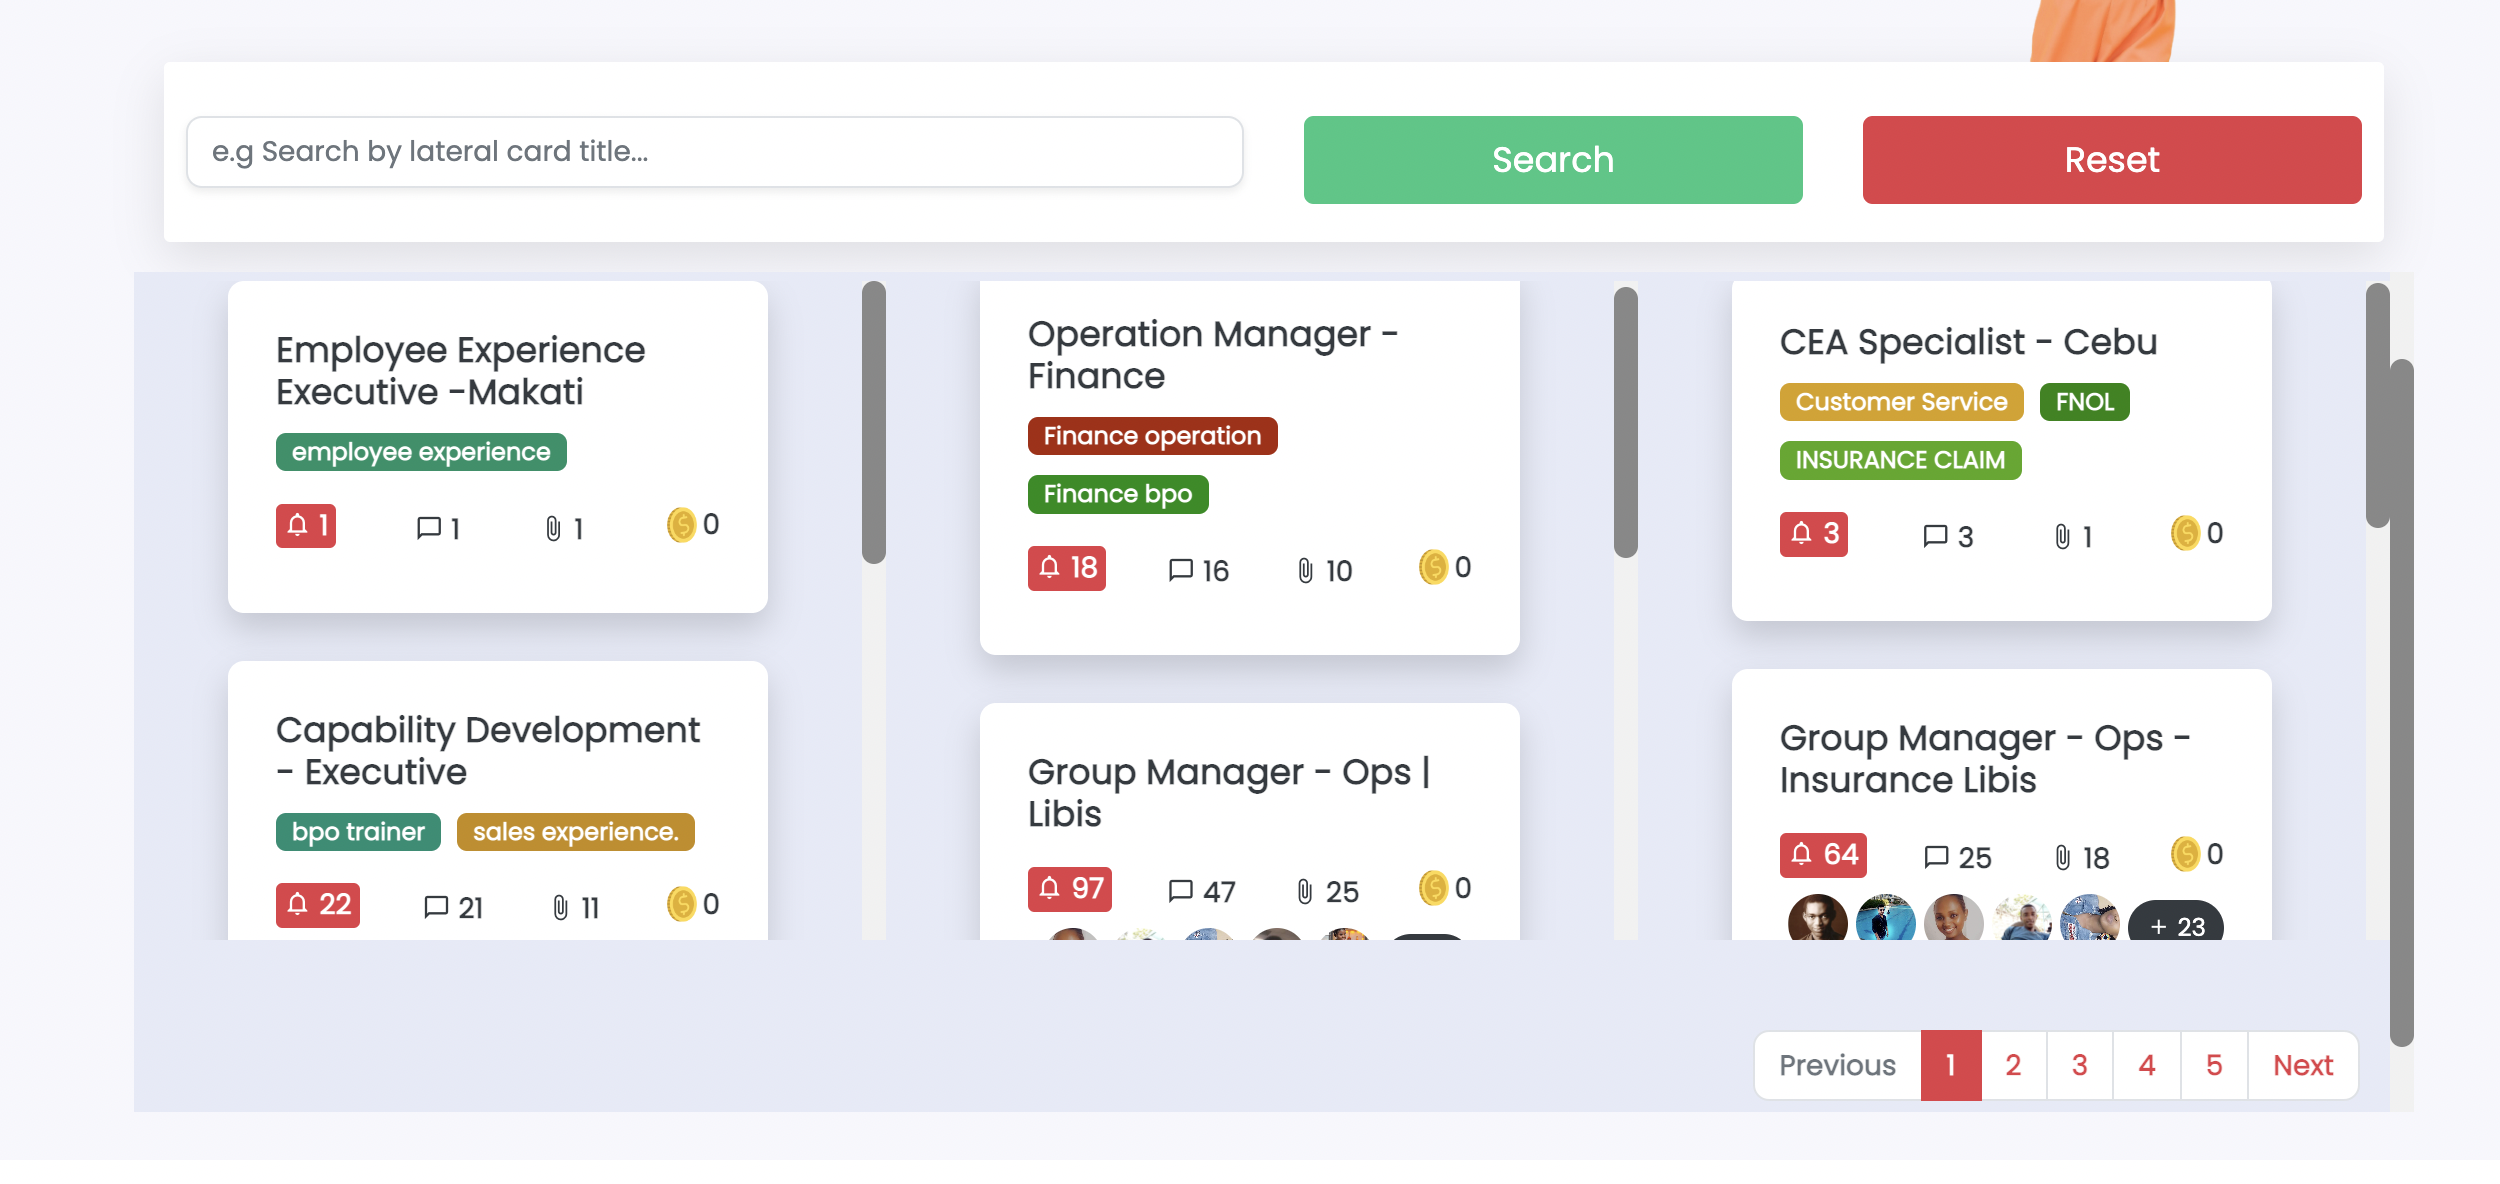The width and height of the screenshot is (2500, 1184).
Task: Click comment icon on Capability Development card
Action: [436, 907]
